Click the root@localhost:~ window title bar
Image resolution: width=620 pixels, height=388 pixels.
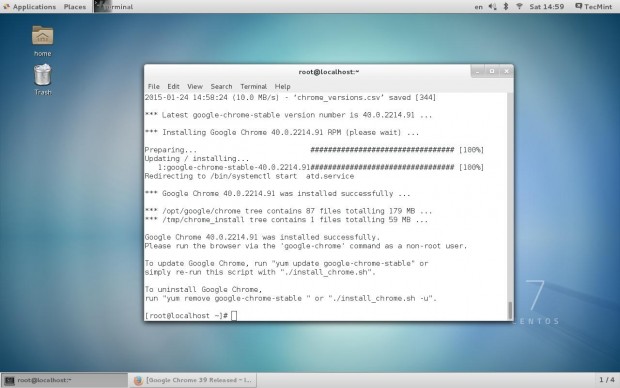click(329, 72)
